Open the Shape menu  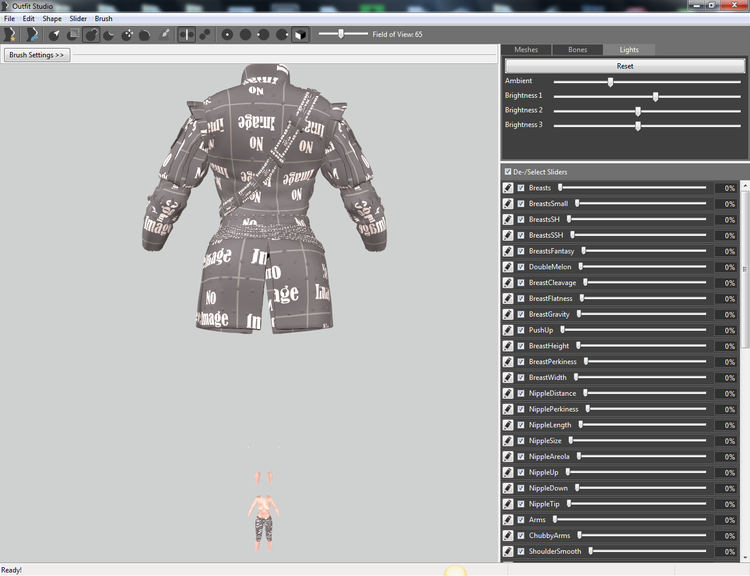point(52,19)
